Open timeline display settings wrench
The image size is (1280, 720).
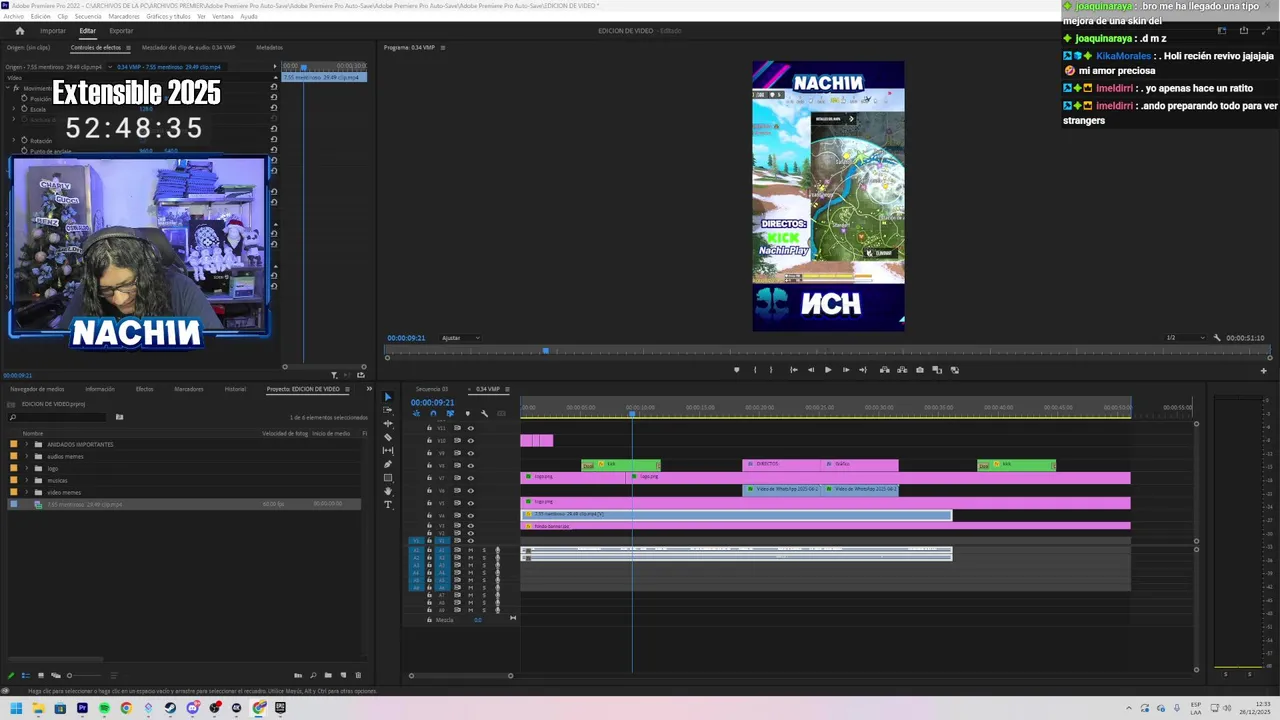[x=484, y=413]
